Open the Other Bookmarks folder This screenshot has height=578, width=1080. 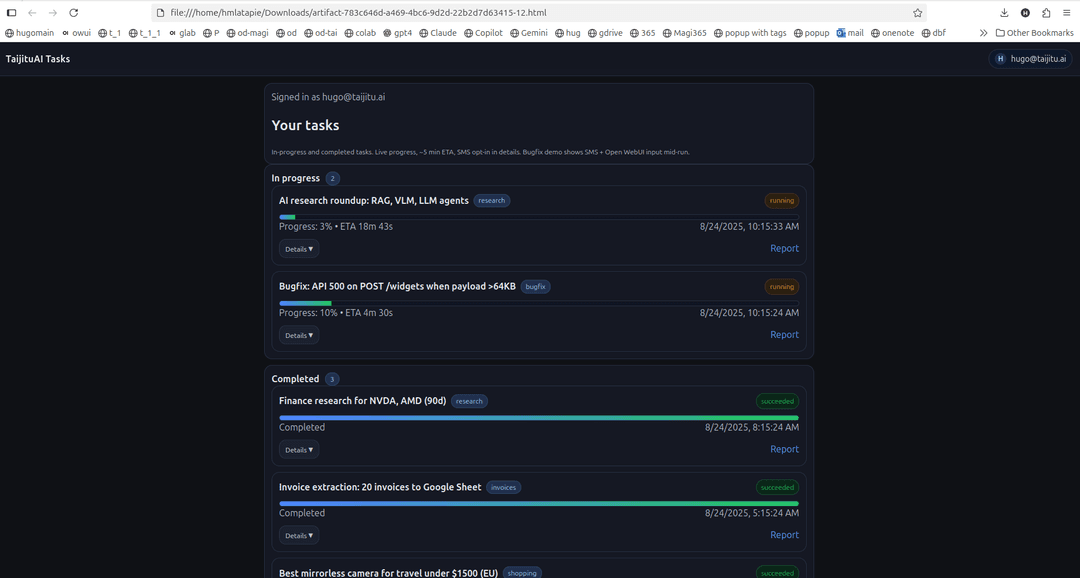click(1034, 33)
